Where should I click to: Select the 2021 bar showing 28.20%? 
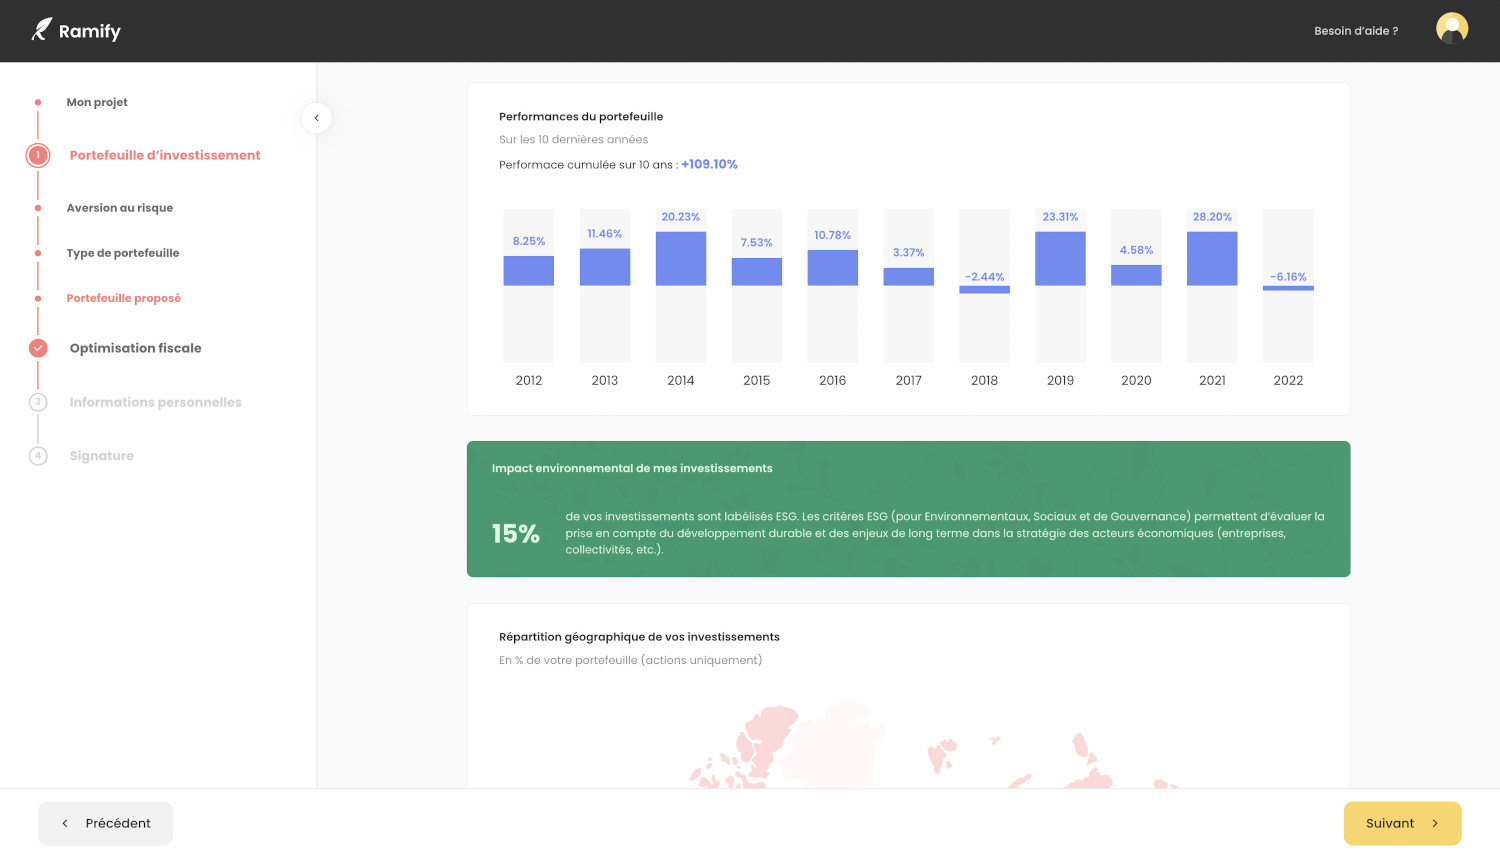click(x=1212, y=258)
